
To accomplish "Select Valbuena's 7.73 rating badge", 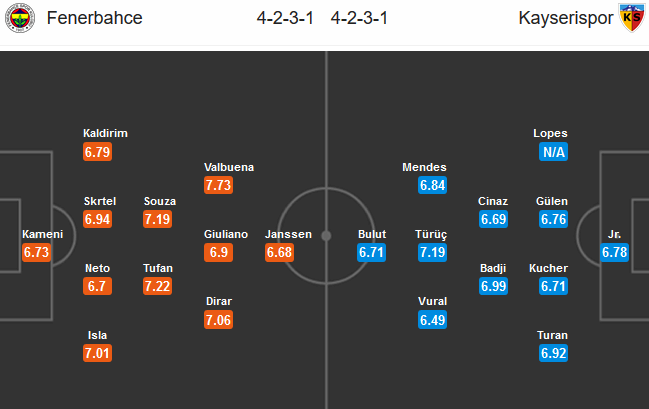I will point(219,185).
